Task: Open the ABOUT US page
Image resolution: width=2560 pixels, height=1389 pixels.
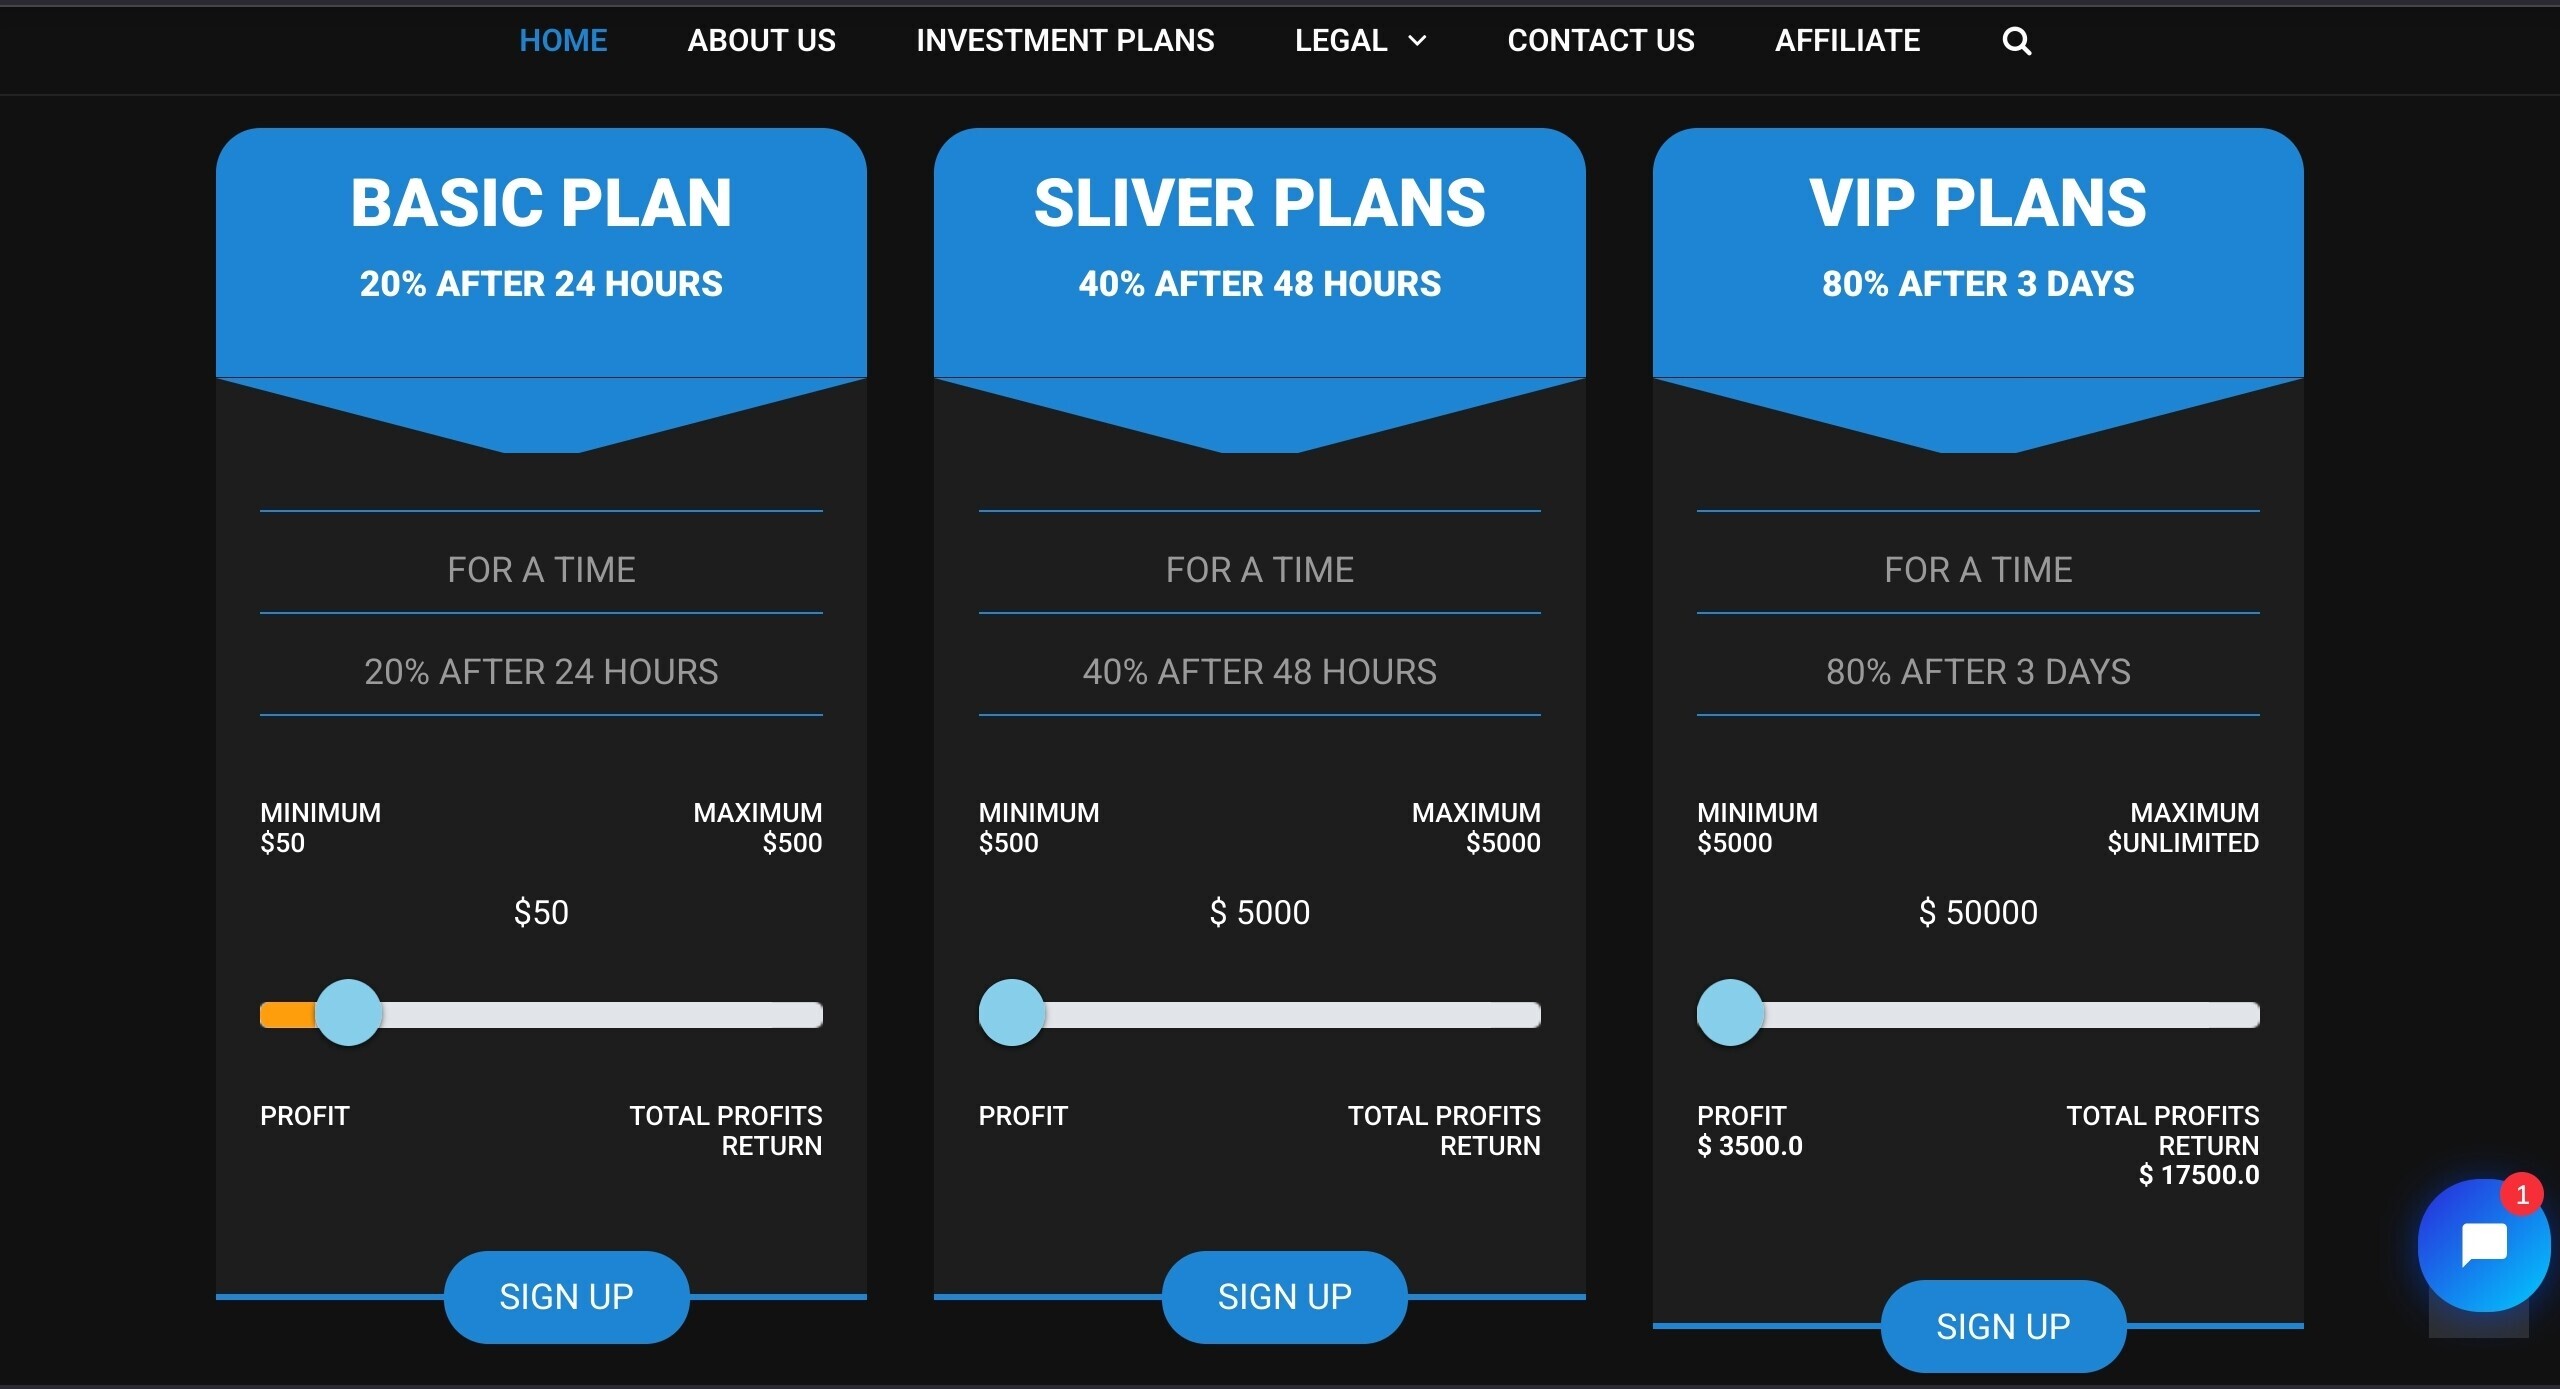Action: pyautogui.click(x=761, y=41)
